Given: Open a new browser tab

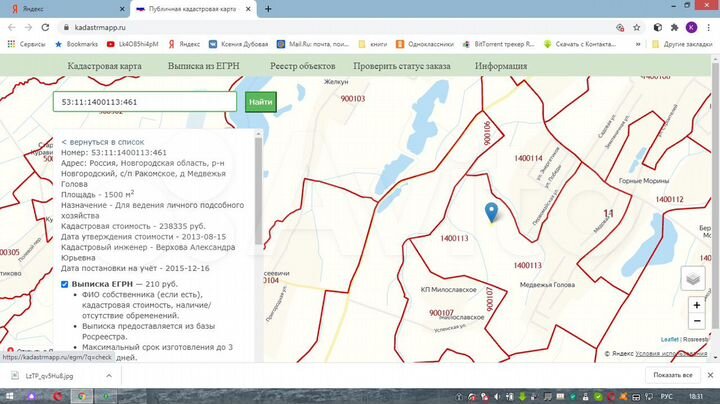Looking at the screenshot, I should (x=268, y=8).
